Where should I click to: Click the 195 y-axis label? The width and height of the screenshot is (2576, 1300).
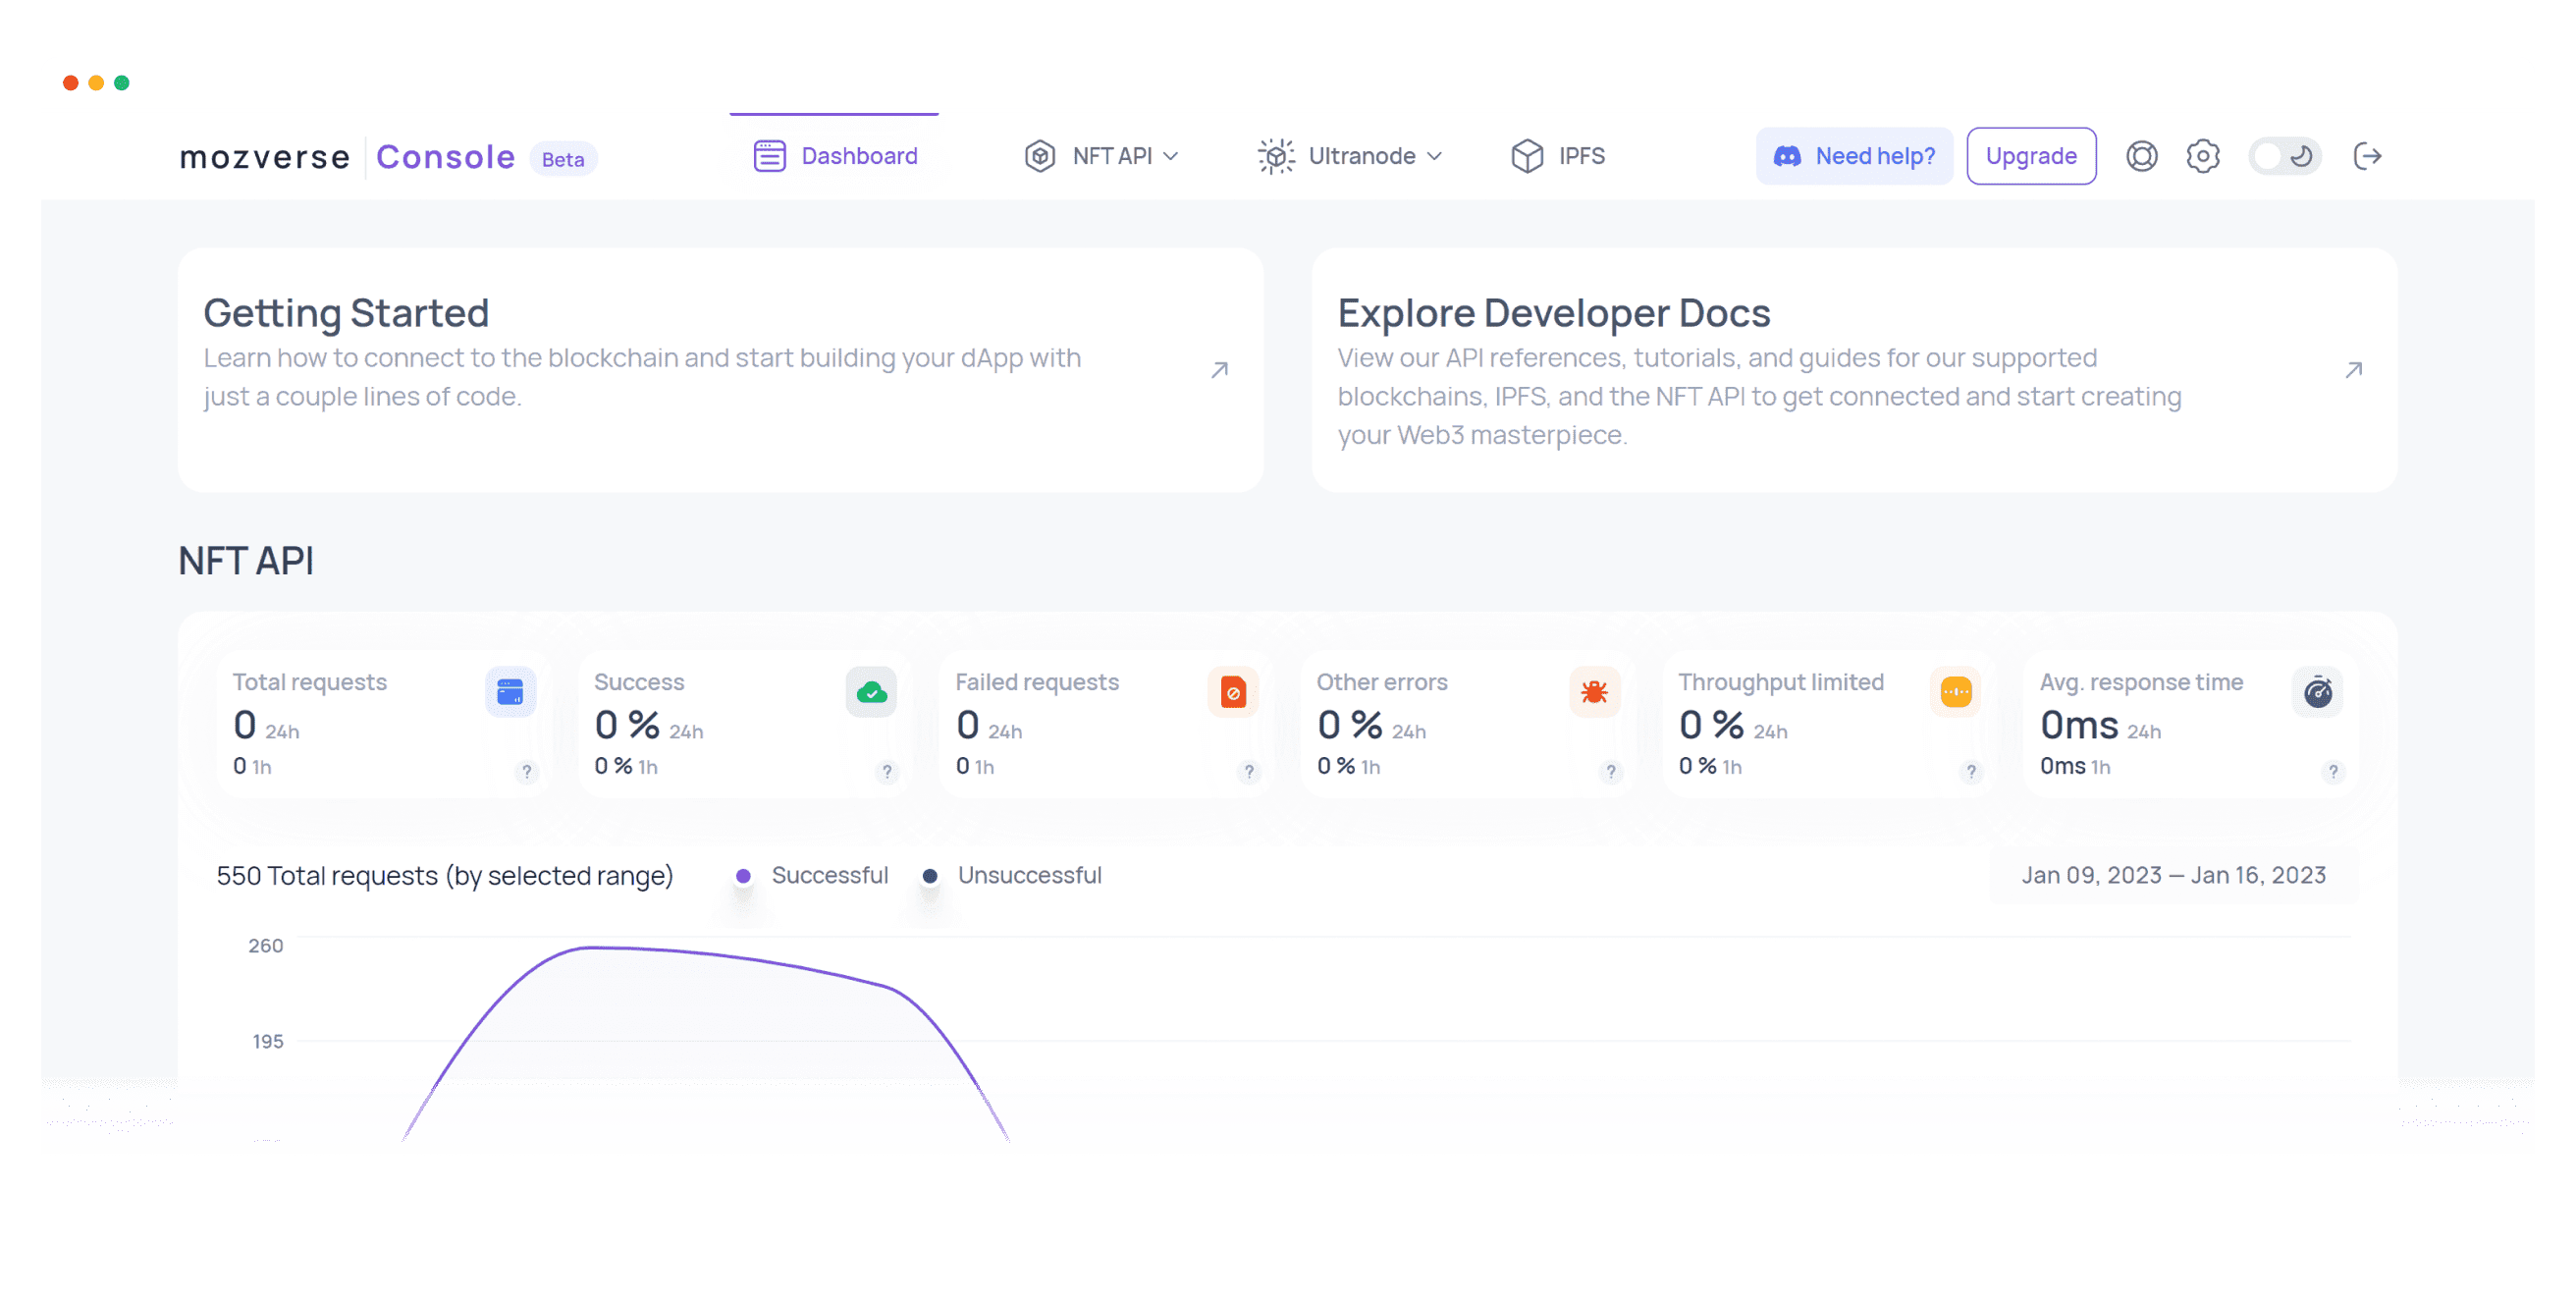pos(267,1042)
